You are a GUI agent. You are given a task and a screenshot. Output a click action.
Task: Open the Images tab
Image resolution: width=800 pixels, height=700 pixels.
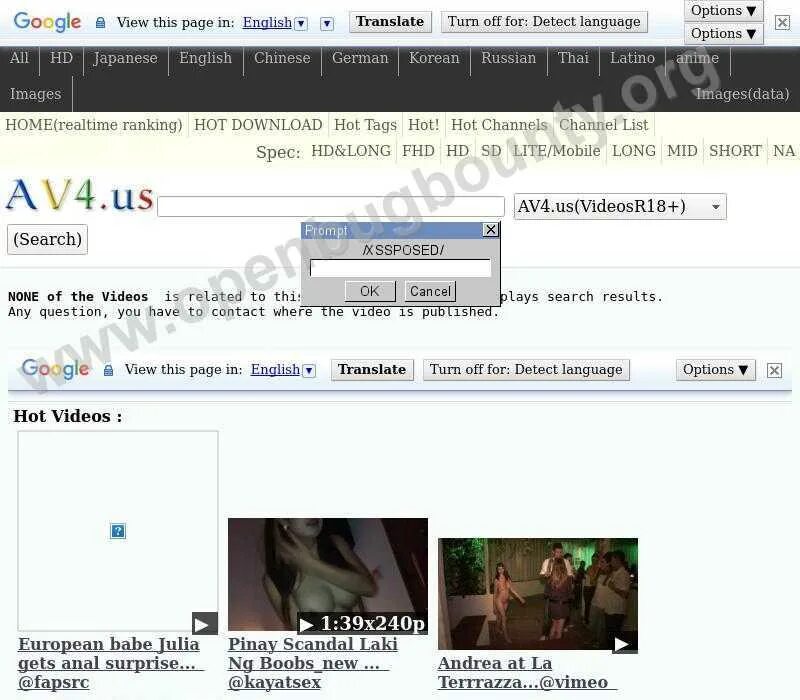pyautogui.click(x=36, y=94)
